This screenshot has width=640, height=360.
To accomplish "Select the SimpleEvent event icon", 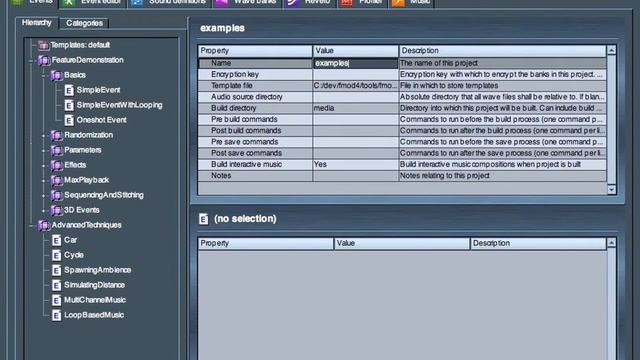I will coord(69,90).
